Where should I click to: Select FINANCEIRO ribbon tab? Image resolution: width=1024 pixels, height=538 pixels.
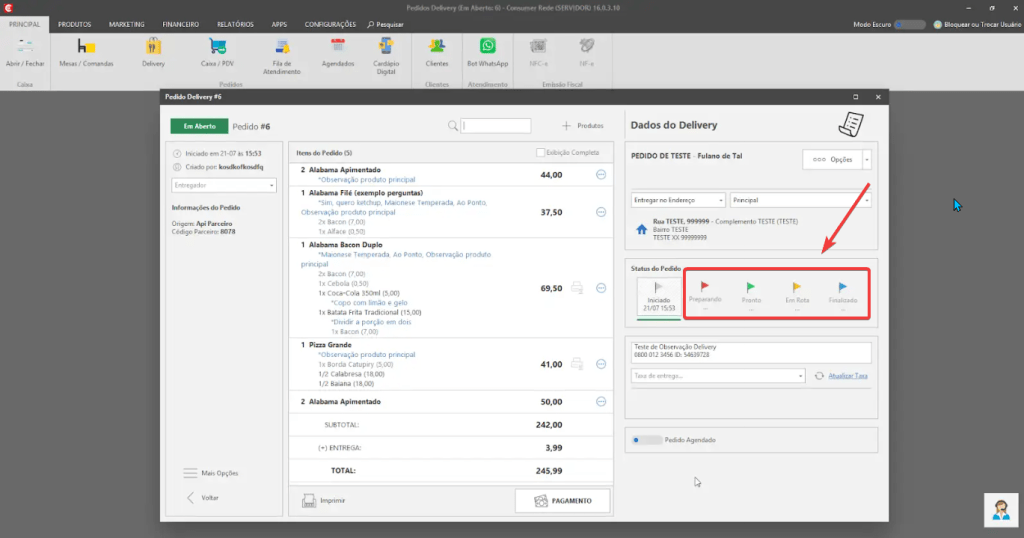pos(181,24)
